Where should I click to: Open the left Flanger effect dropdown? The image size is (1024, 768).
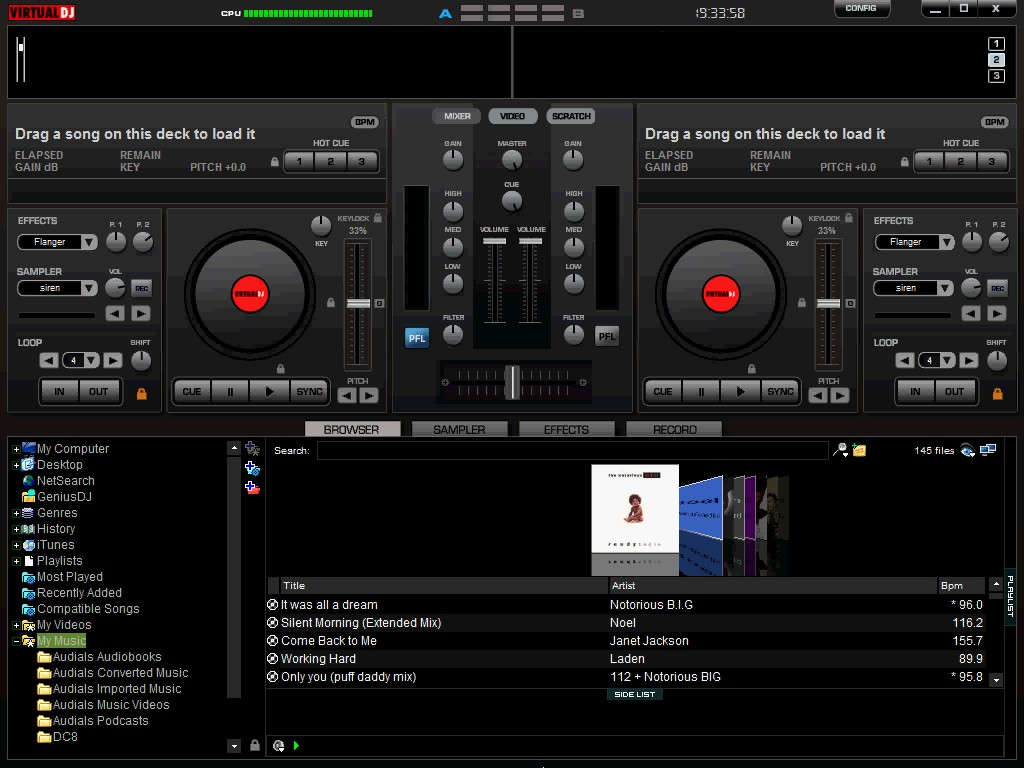89,242
